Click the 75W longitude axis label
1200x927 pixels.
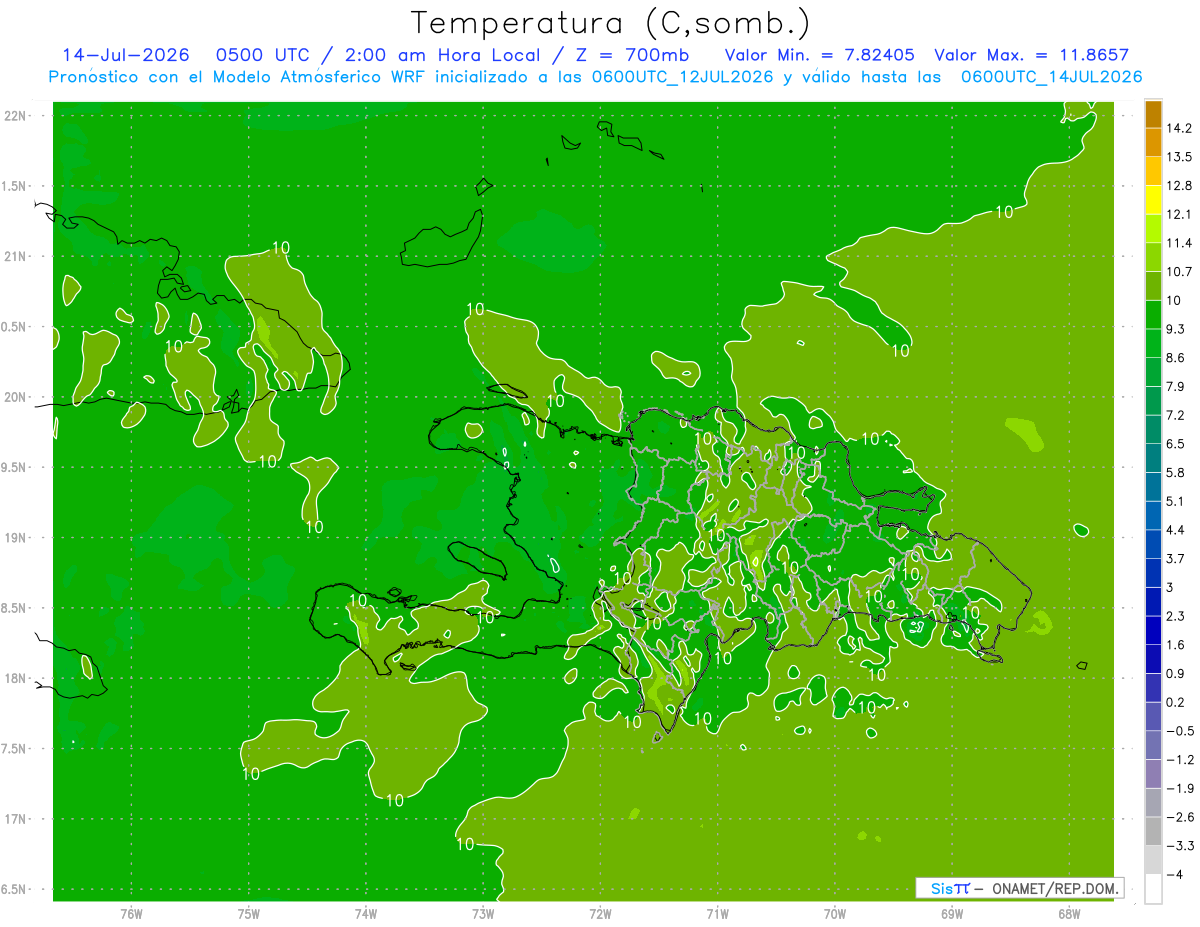[x=249, y=914]
